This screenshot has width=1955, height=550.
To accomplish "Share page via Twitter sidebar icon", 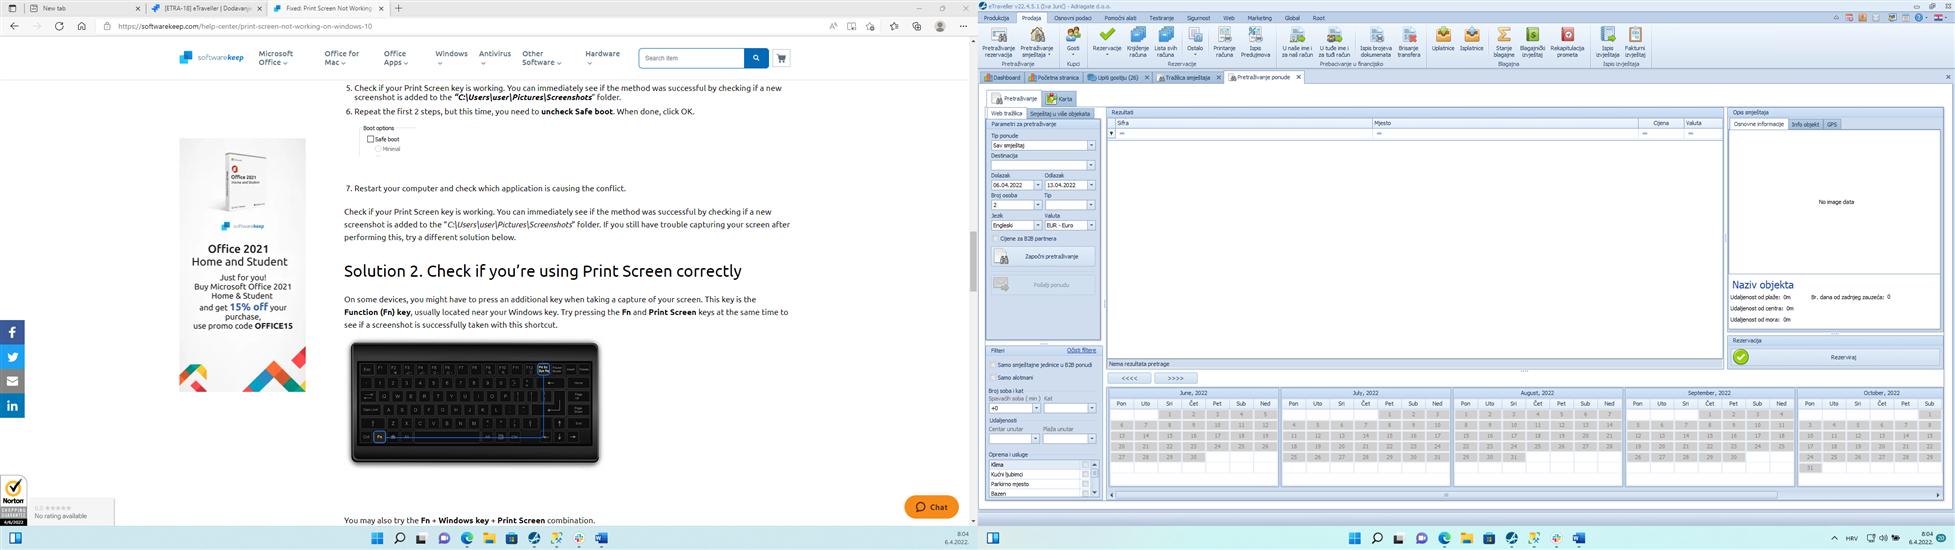I will pos(12,357).
